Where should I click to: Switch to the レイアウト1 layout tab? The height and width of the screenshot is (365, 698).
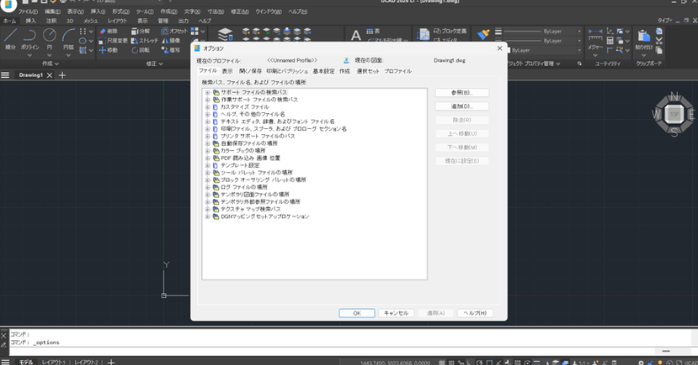pos(54,362)
